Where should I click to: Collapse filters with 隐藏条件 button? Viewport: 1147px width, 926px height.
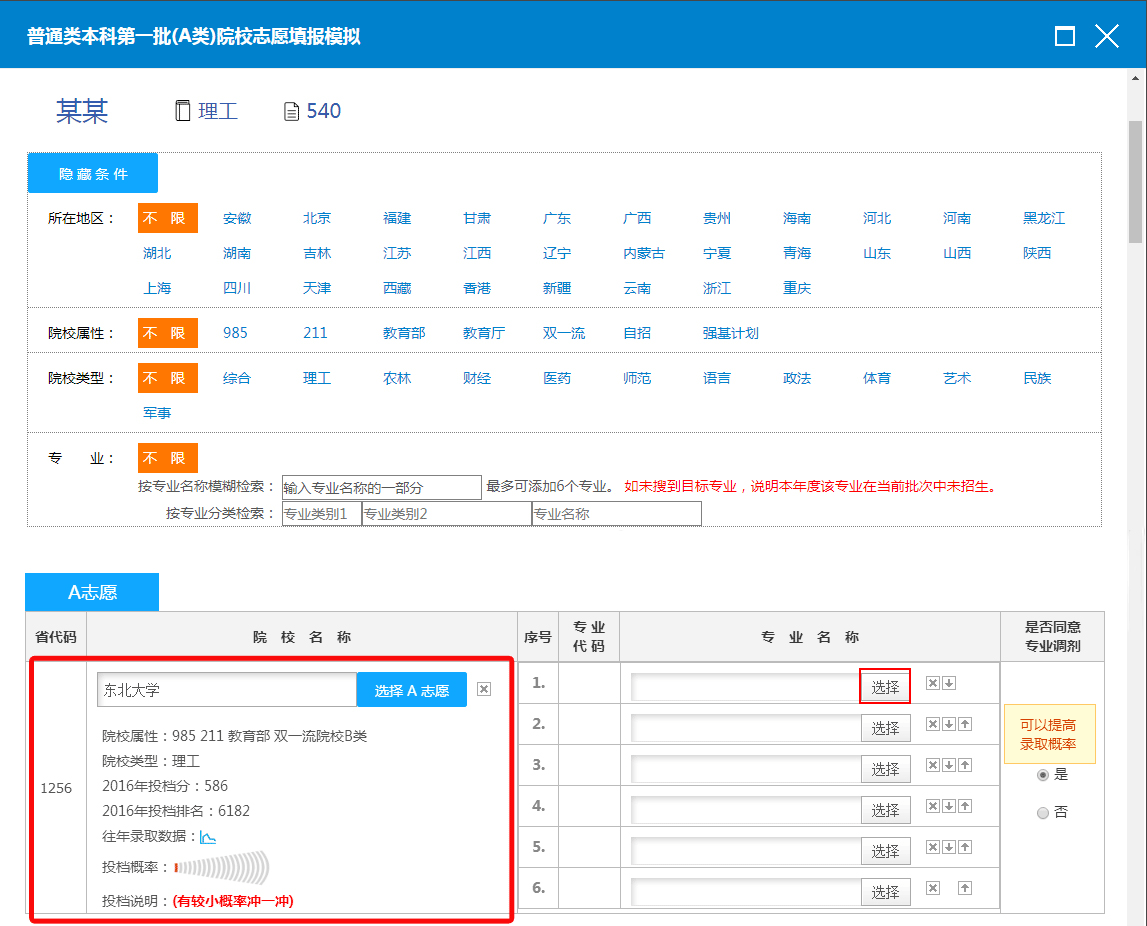(93, 174)
